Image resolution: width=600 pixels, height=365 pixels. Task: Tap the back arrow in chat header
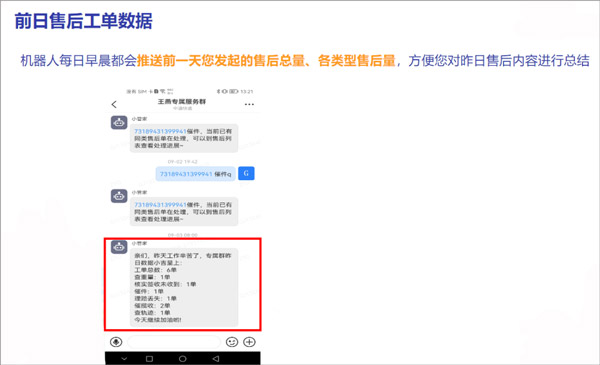(x=114, y=104)
